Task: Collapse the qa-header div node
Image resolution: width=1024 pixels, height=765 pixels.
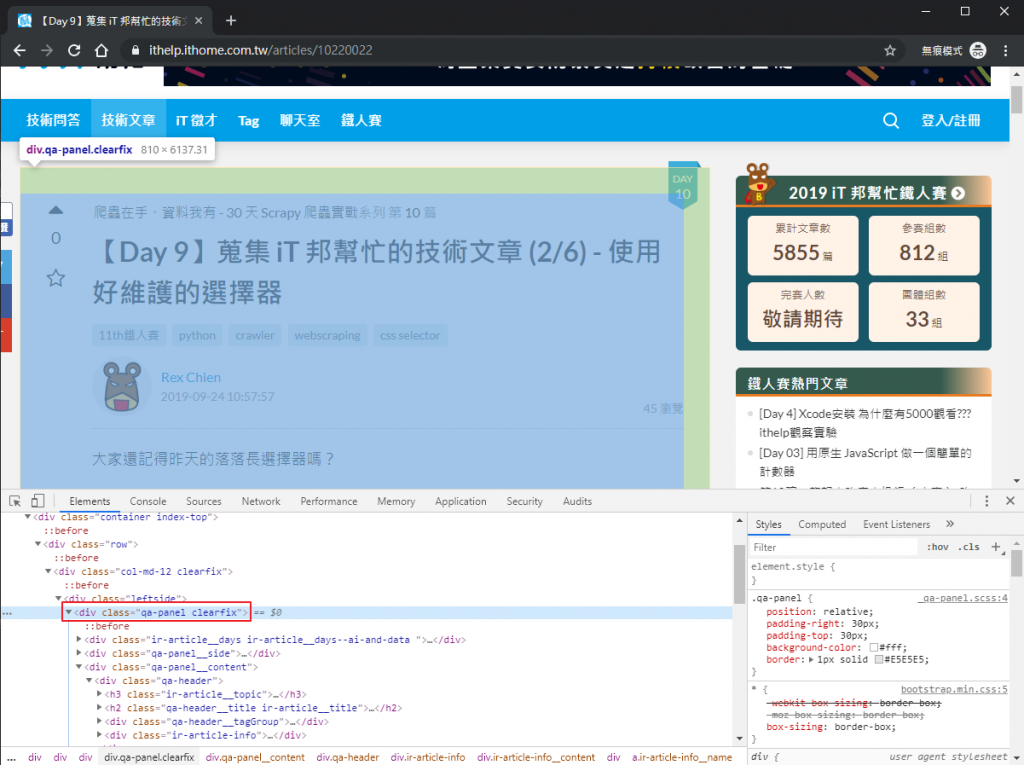Action: click(x=89, y=681)
